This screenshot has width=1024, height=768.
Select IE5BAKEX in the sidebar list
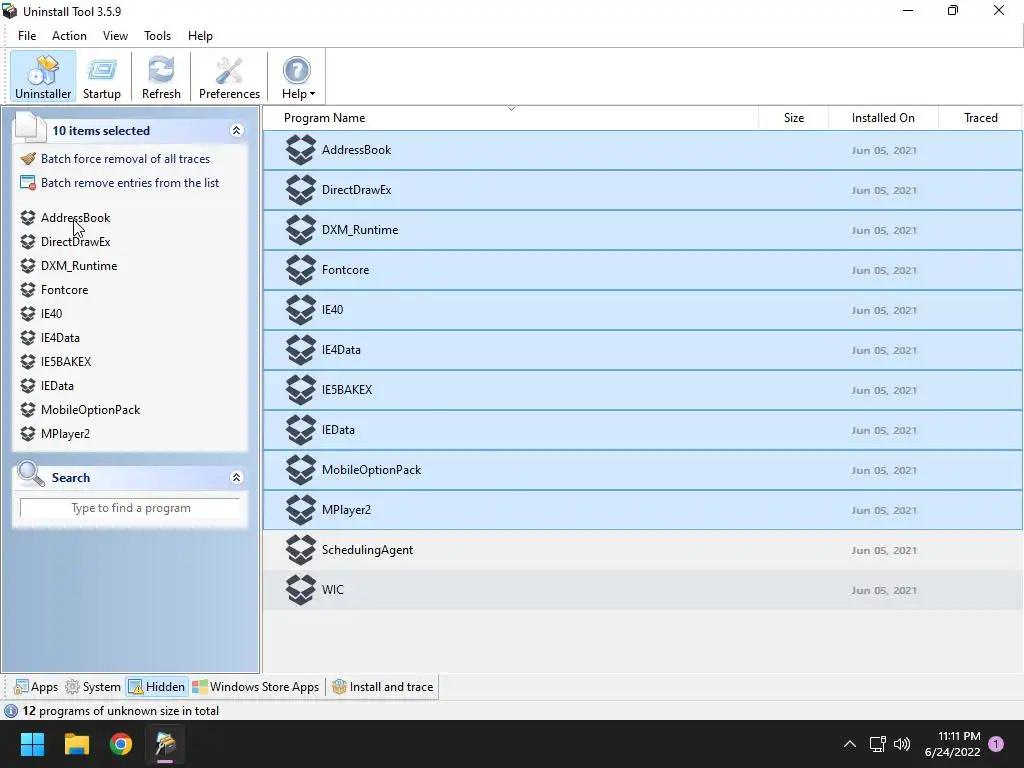(x=66, y=362)
